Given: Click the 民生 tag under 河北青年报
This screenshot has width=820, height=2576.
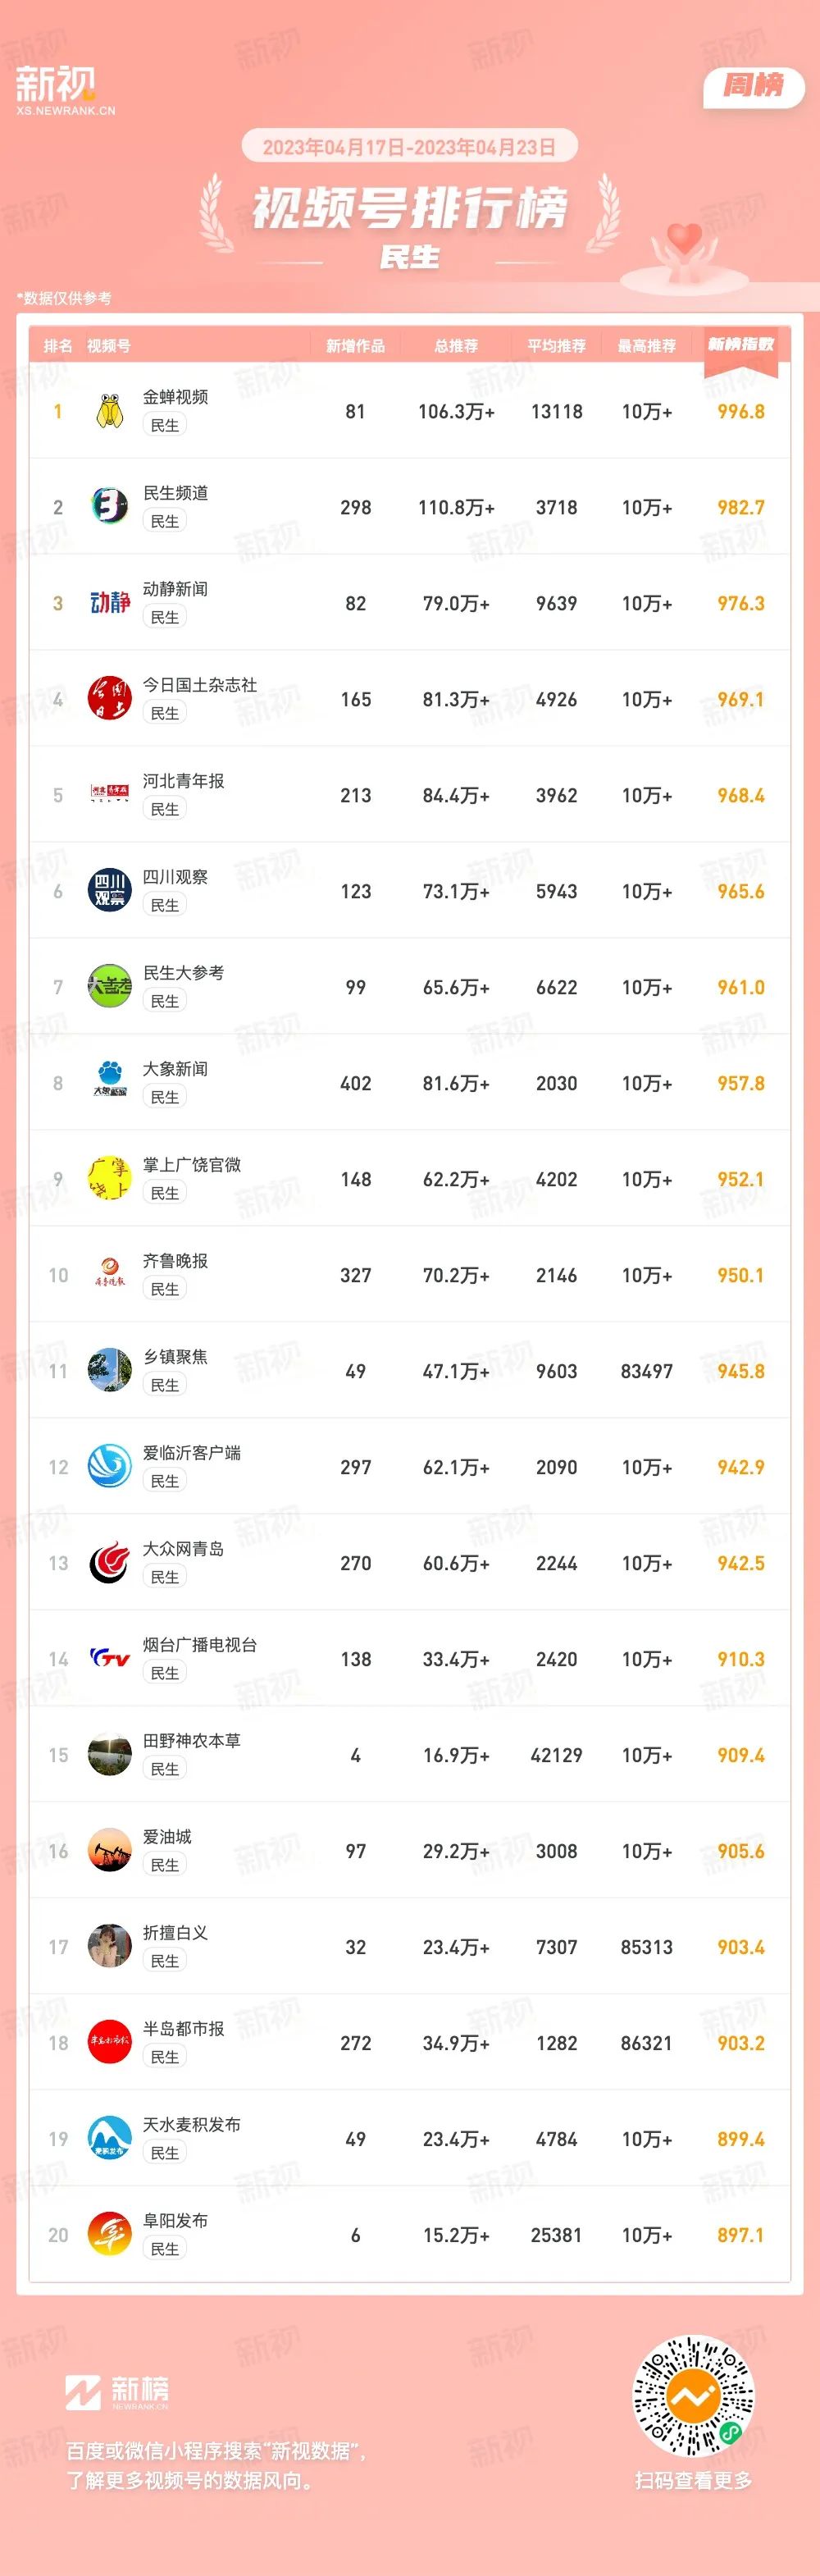Looking at the screenshot, I should (165, 809).
